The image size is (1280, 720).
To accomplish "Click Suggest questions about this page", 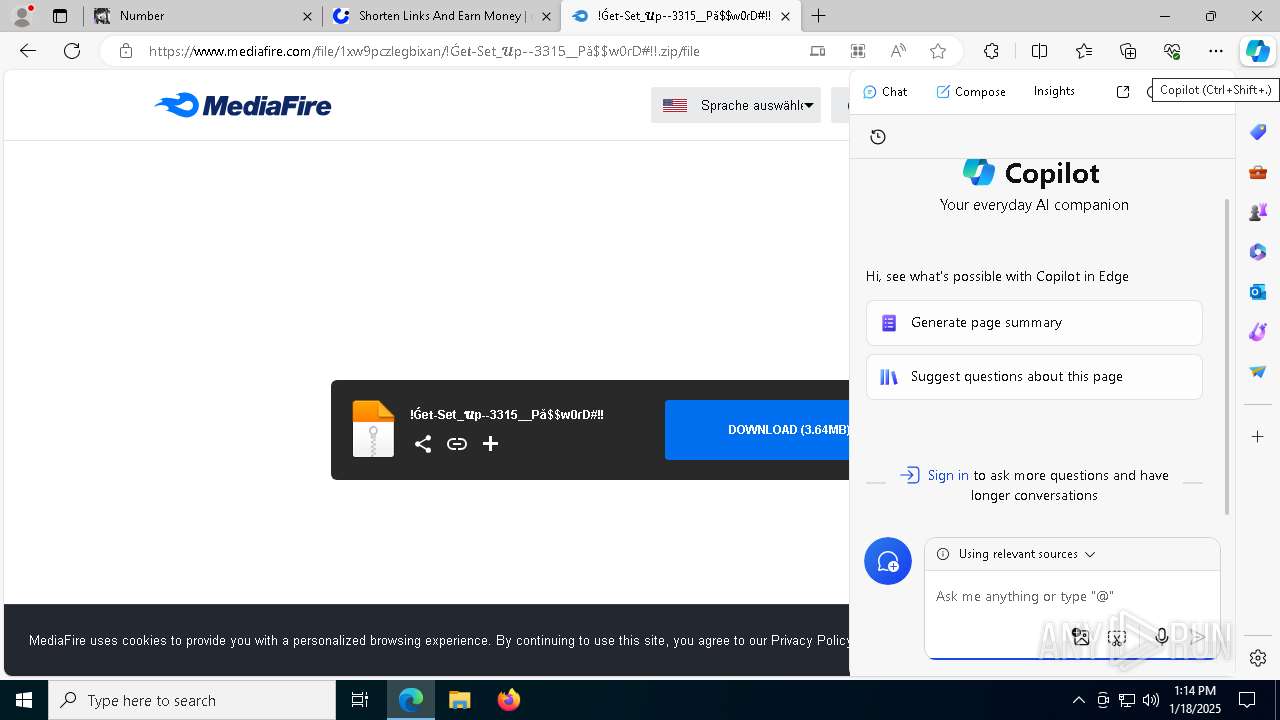I will pyautogui.click(x=1034, y=377).
